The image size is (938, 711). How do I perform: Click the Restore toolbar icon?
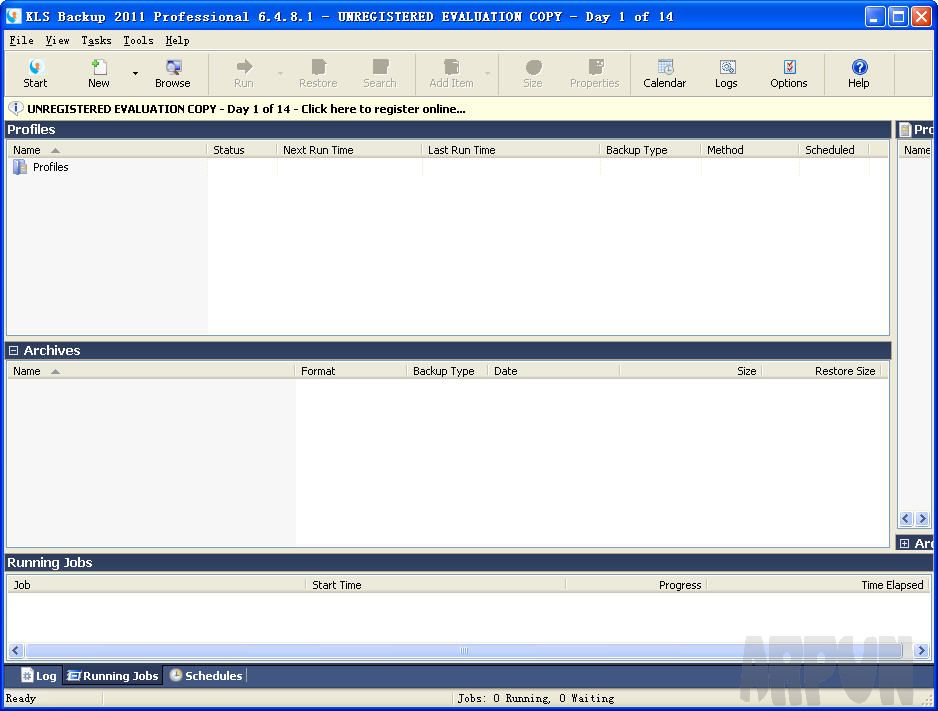(318, 74)
